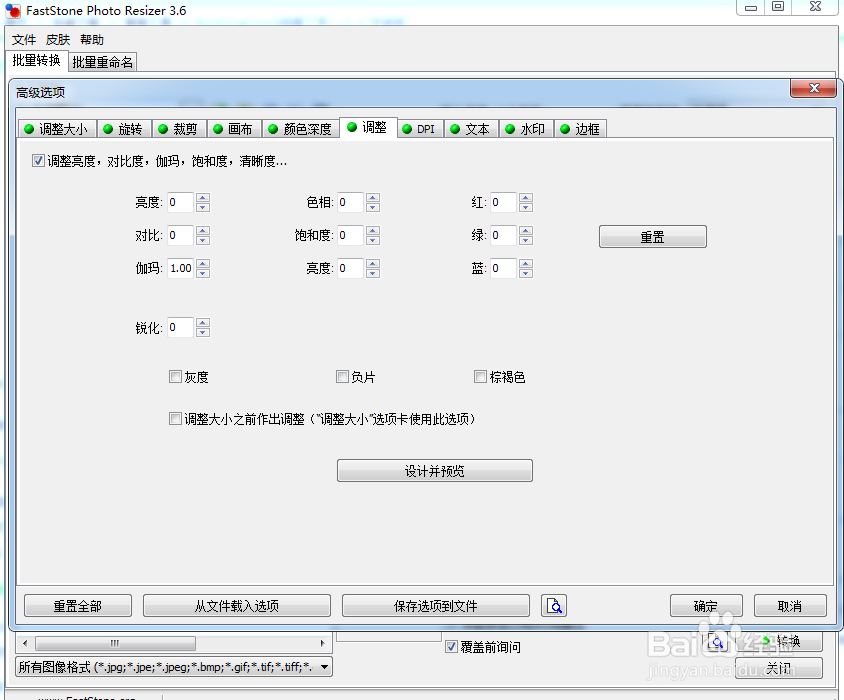Decrease 对比 contrast with down arrow
The width and height of the screenshot is (844, 700).
point(203,240)
